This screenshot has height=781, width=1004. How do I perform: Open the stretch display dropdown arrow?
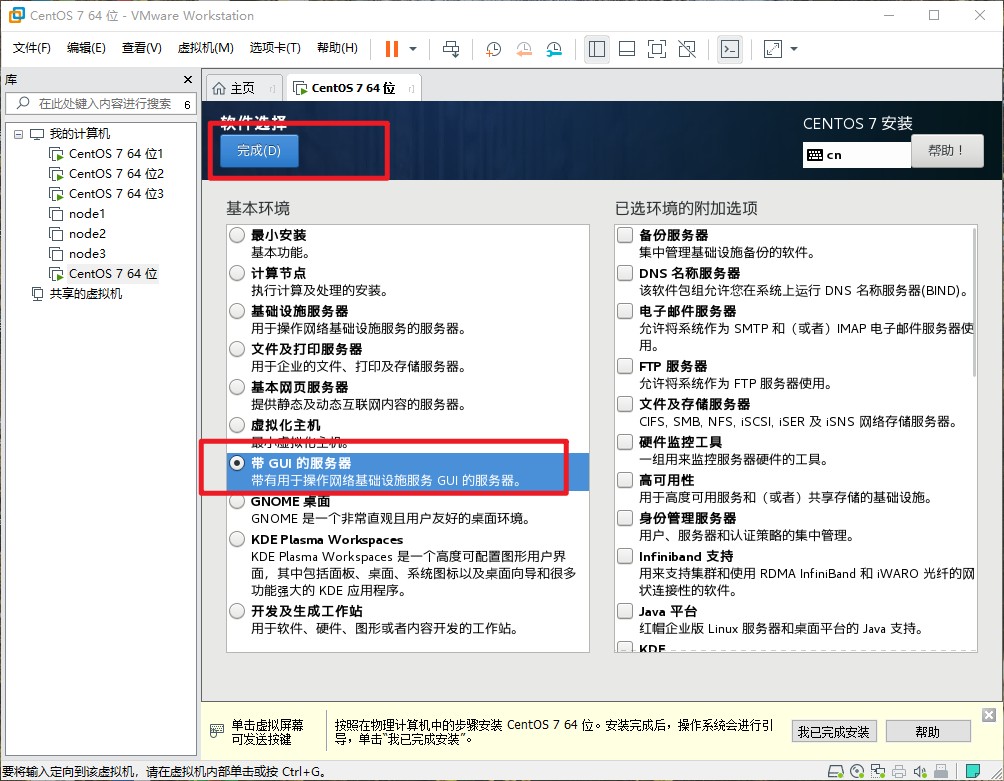pyautogui.click(x=794, y=49)
